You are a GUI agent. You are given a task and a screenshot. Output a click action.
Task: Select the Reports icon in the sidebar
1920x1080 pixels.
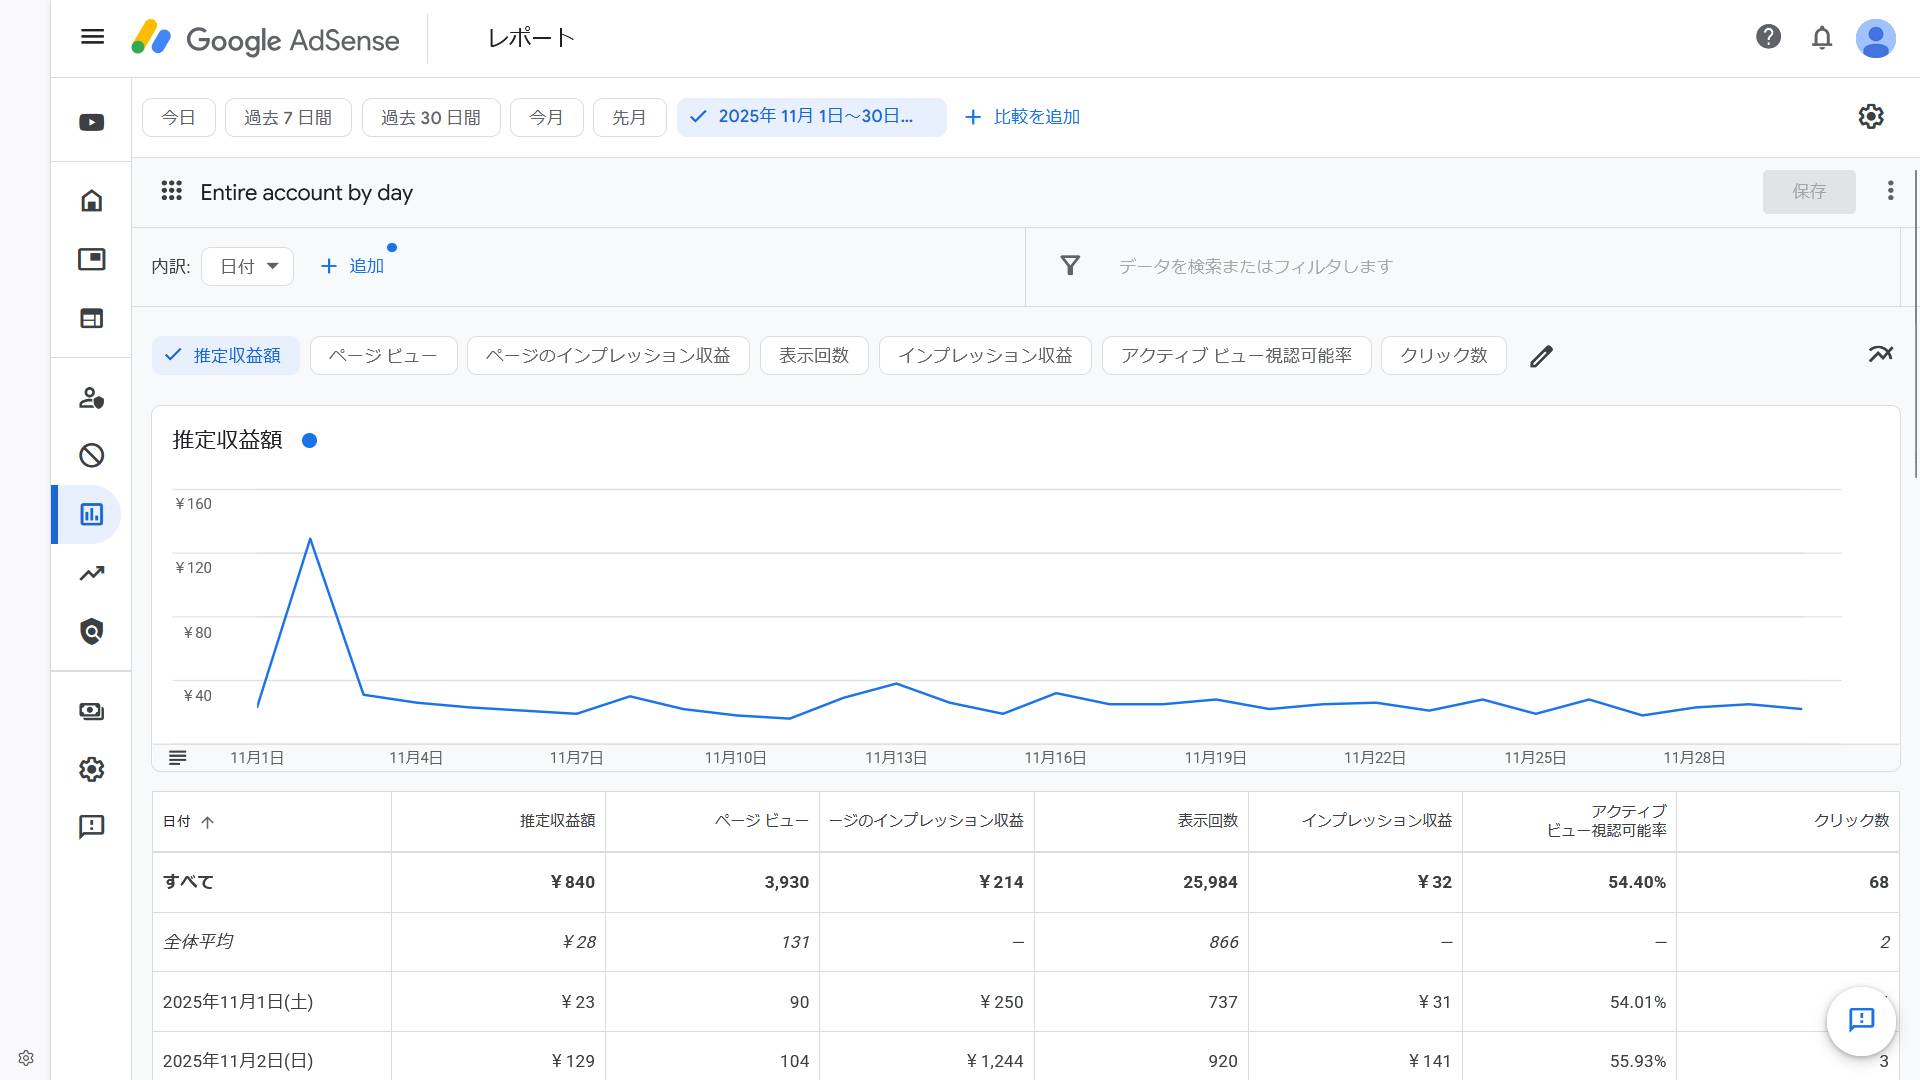pyautogui.click(x=91, y=514)
